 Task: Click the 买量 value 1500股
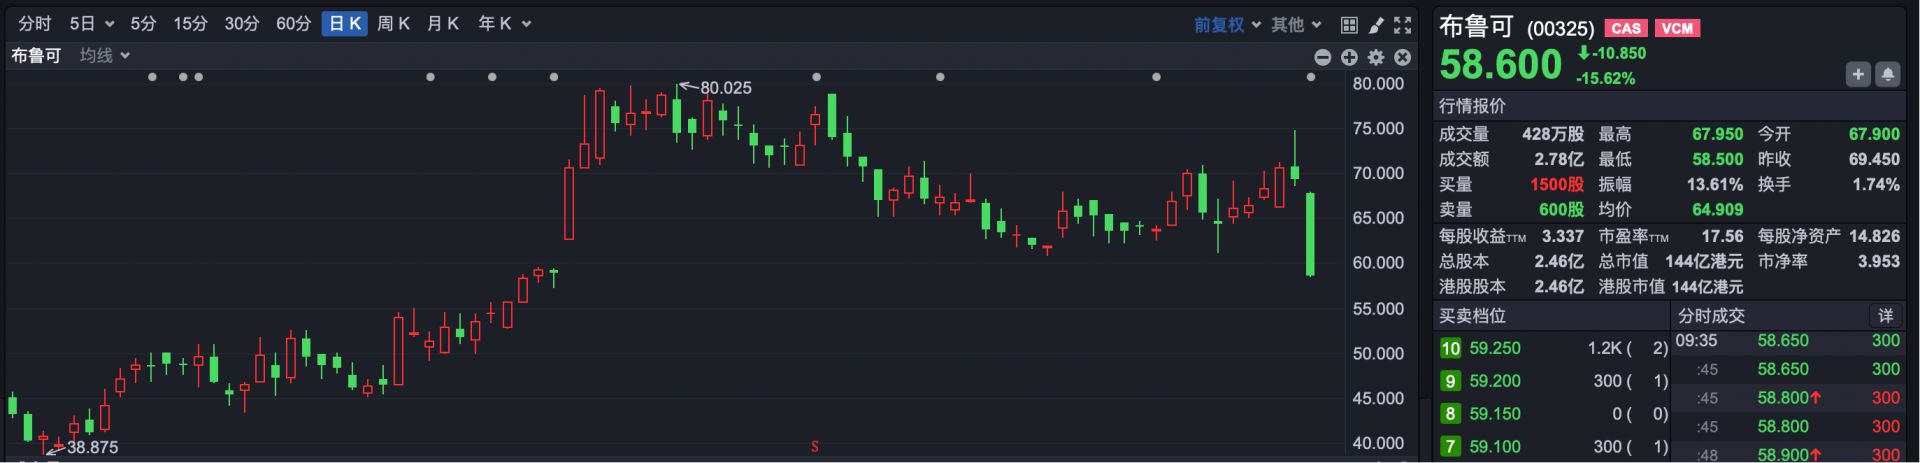[1557, 185]
